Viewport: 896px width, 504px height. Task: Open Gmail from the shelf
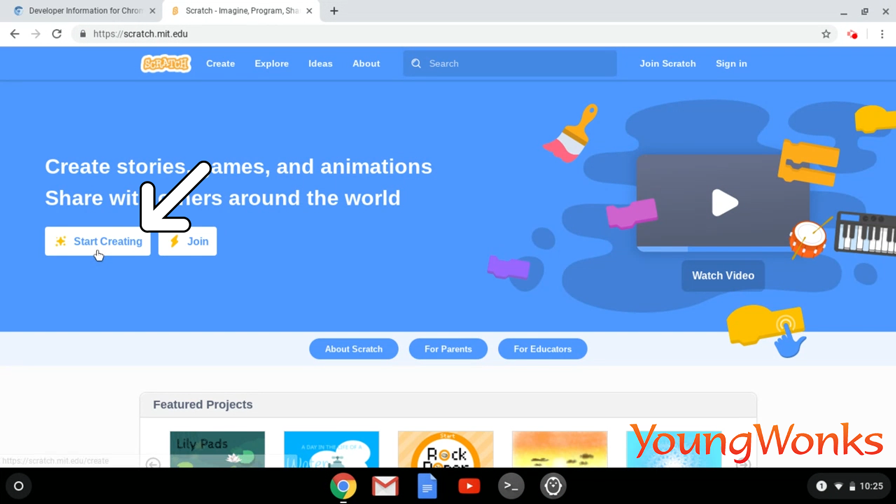(385, 486)
